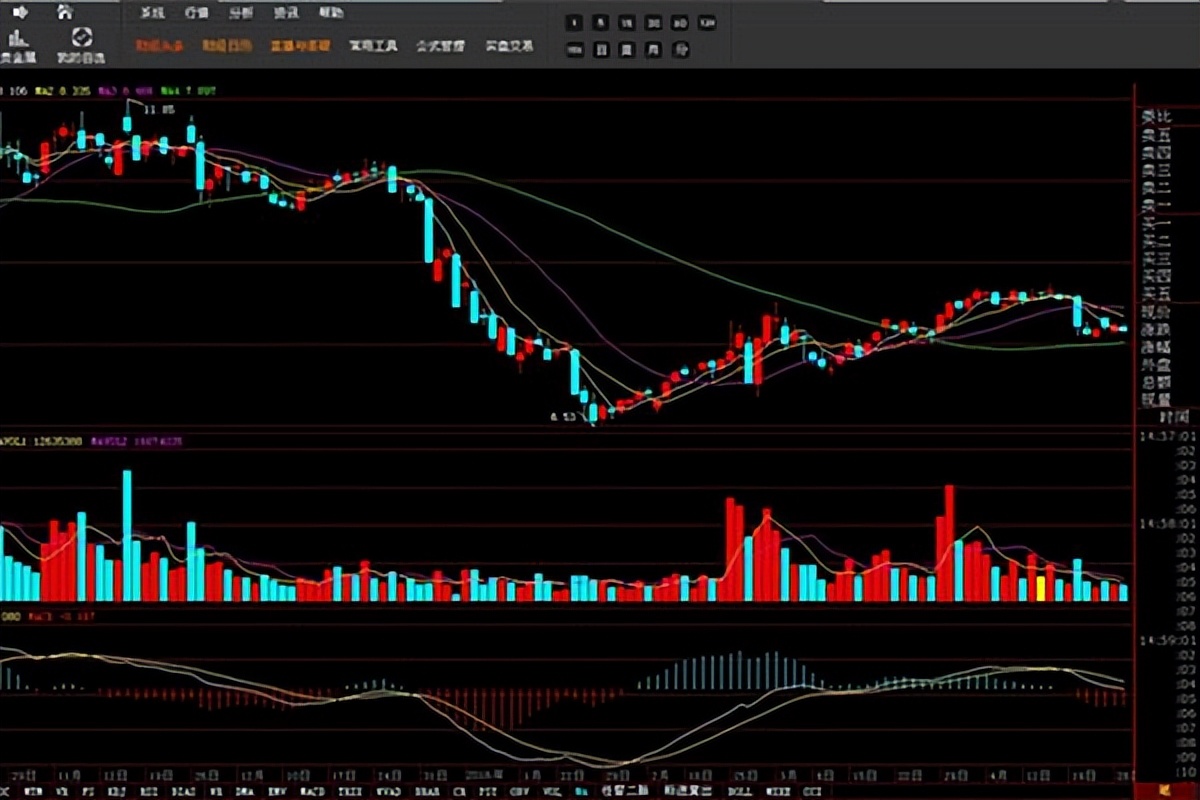Switch to the daily (日) K-line button
Screen dimensions: 1200x800
click(x=601, y=48)
